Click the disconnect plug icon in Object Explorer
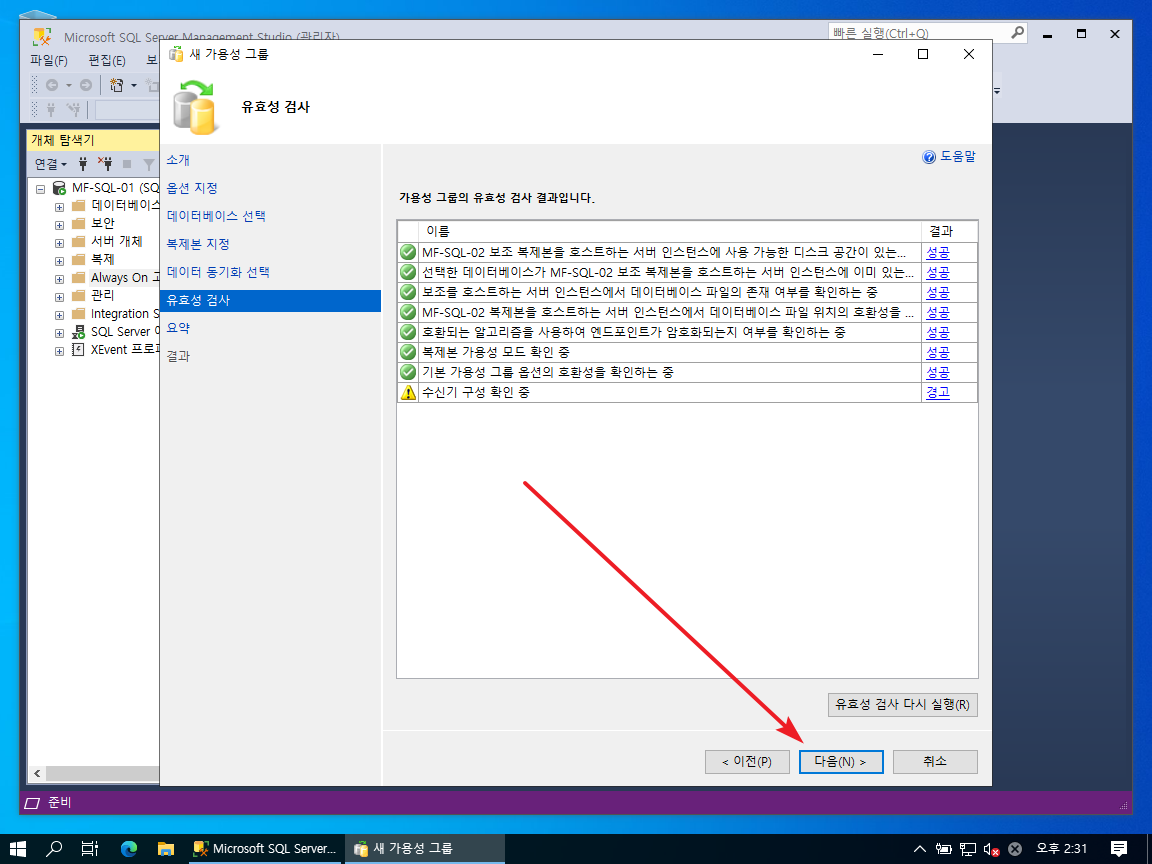The height and width of the screenshot is (864, 1152). 105,163
